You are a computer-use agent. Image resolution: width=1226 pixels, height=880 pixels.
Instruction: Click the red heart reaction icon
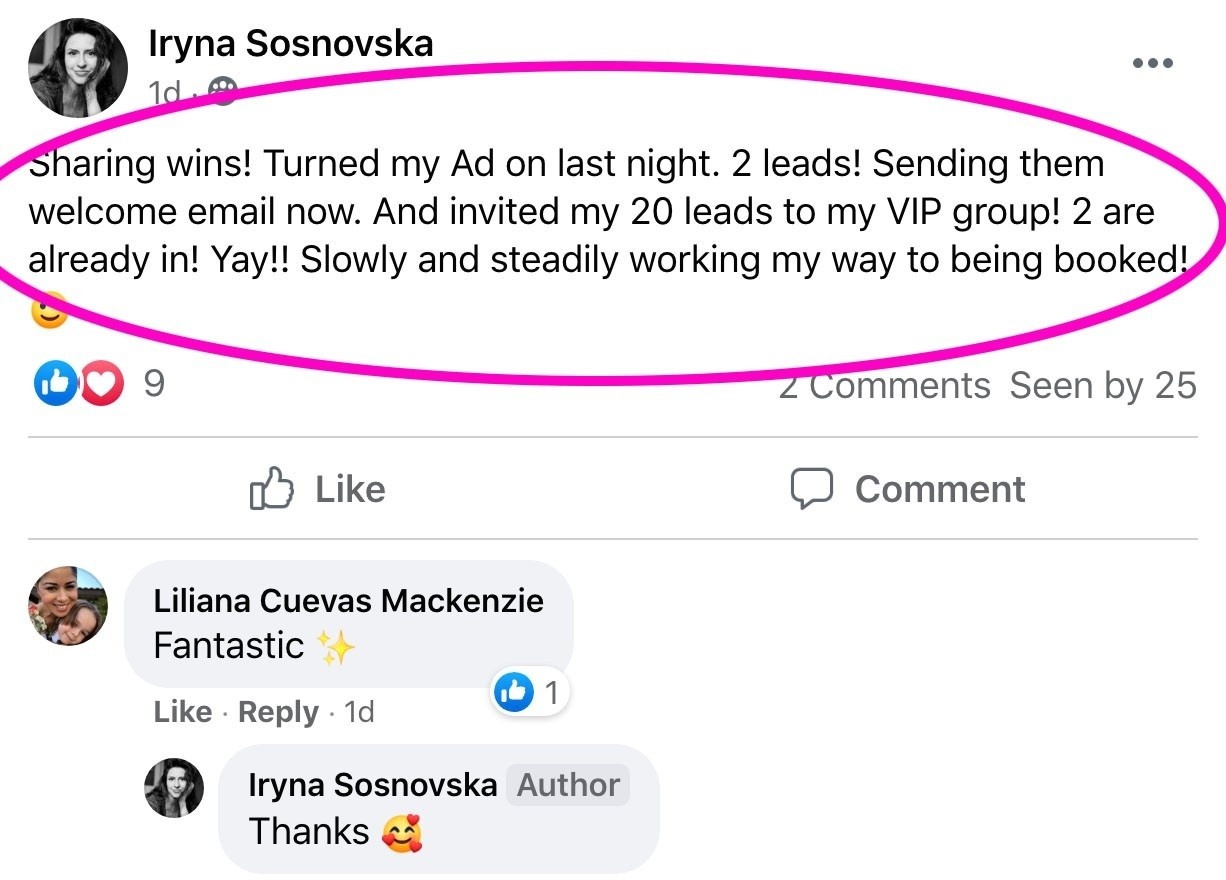102,384
